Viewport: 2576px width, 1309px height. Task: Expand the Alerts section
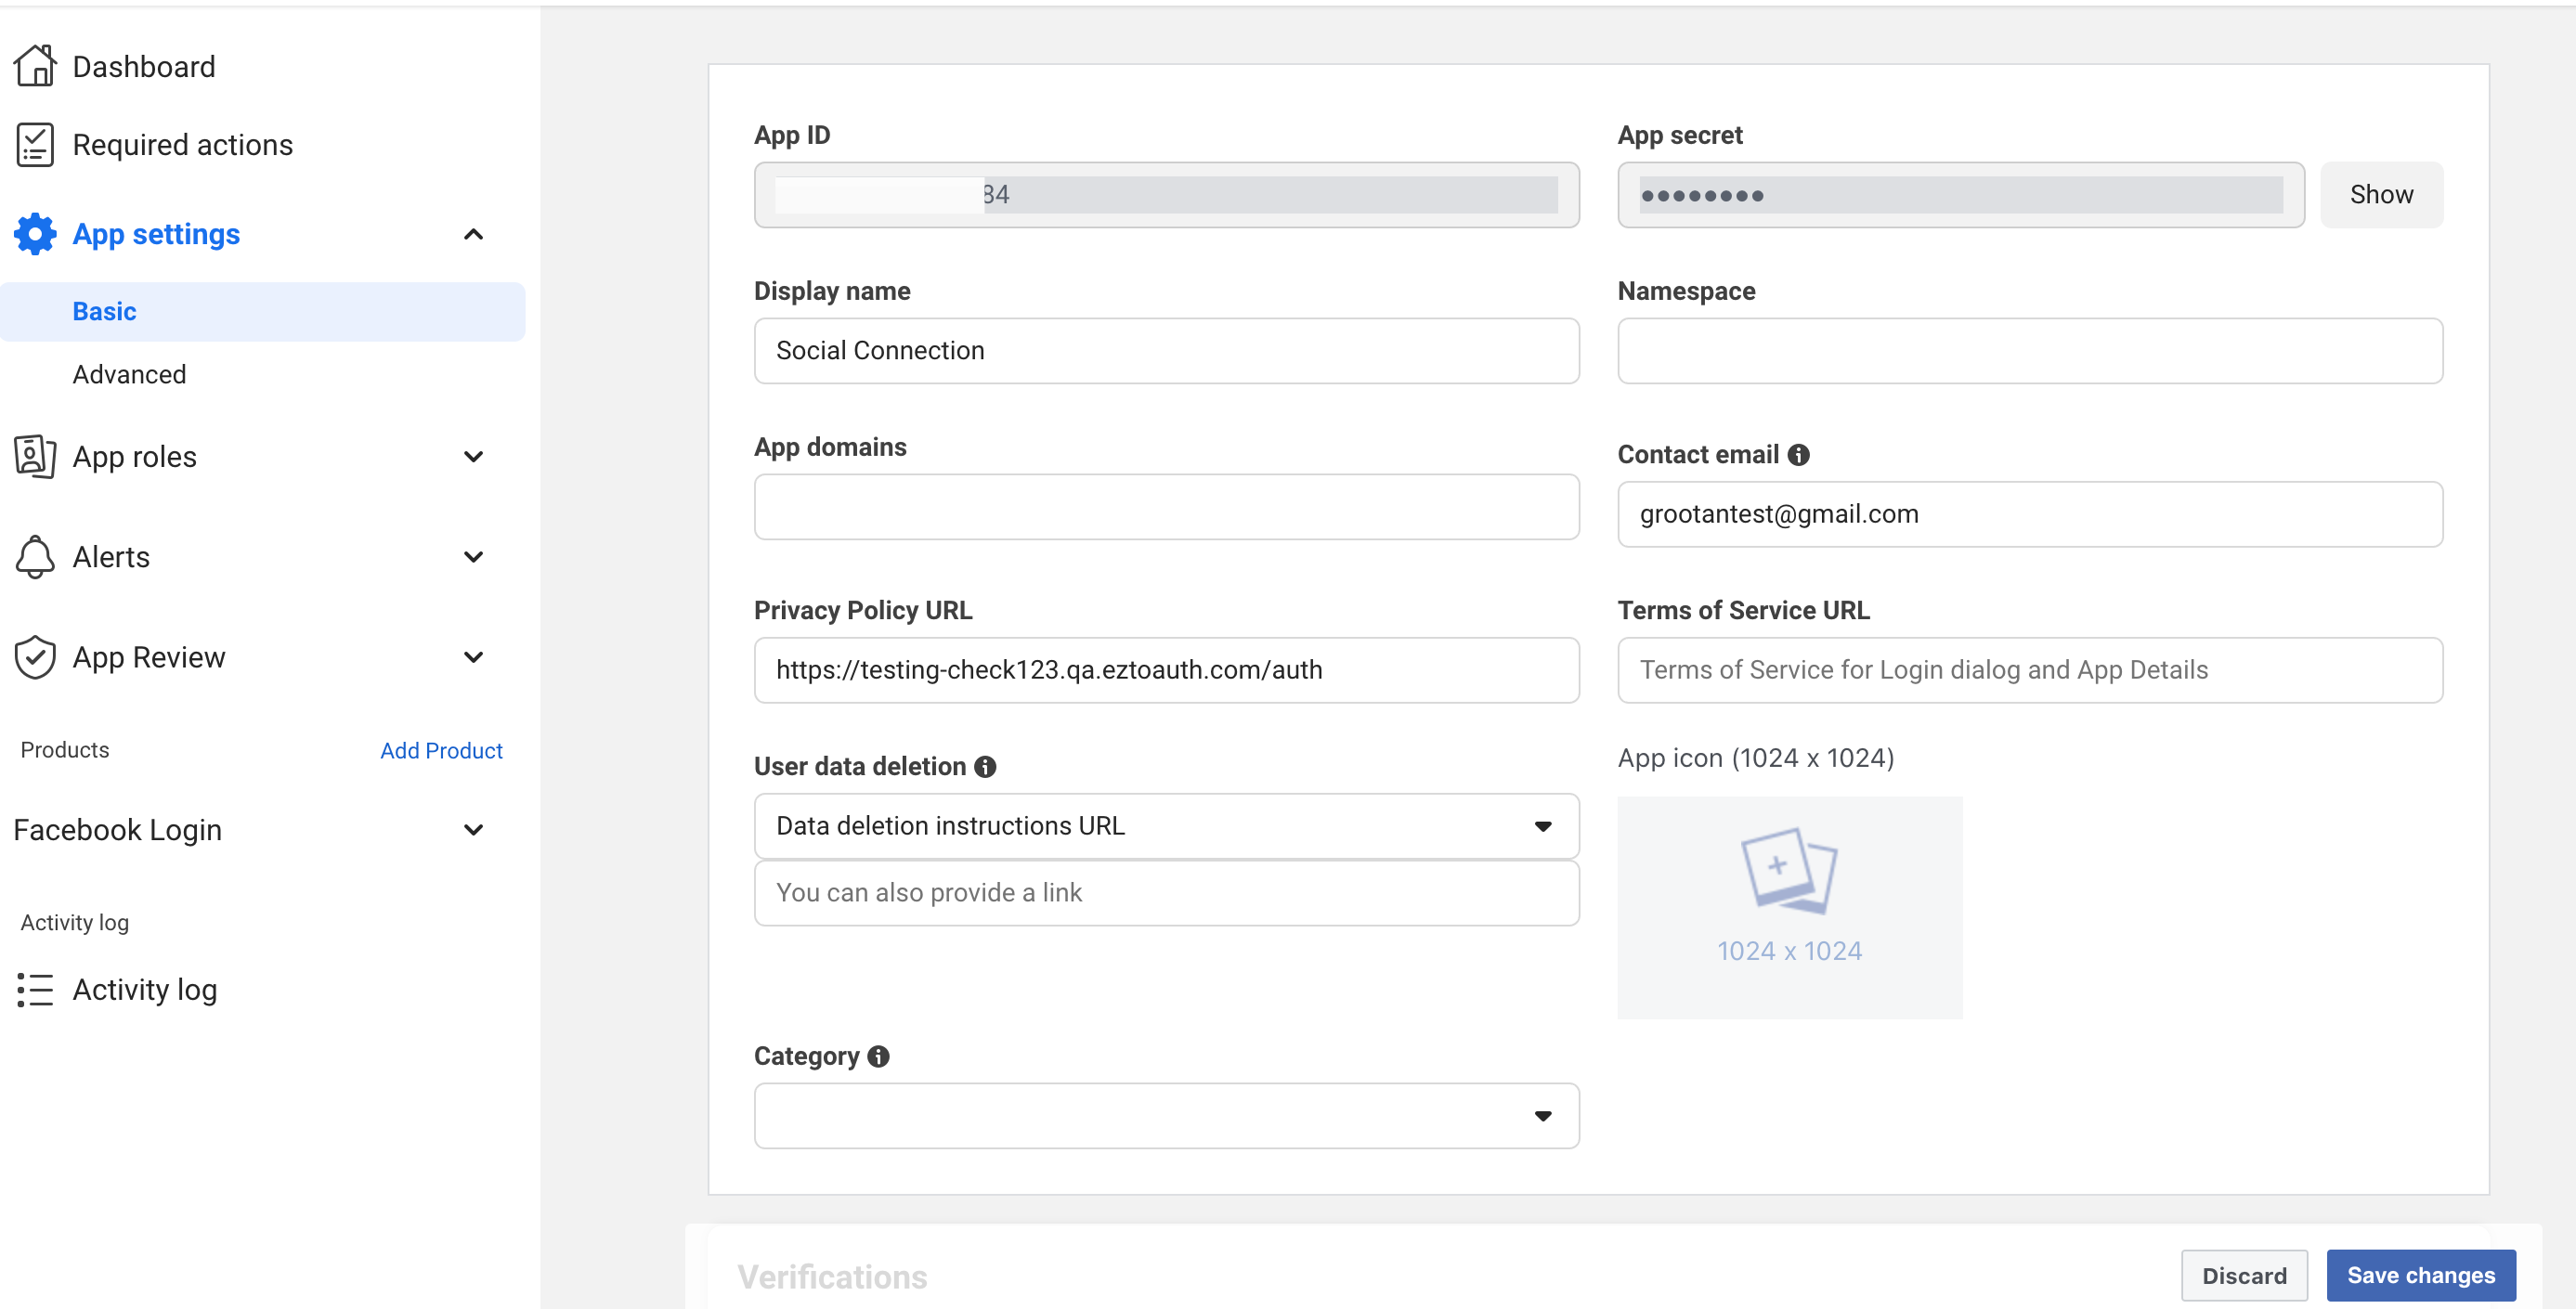point(474,557)
